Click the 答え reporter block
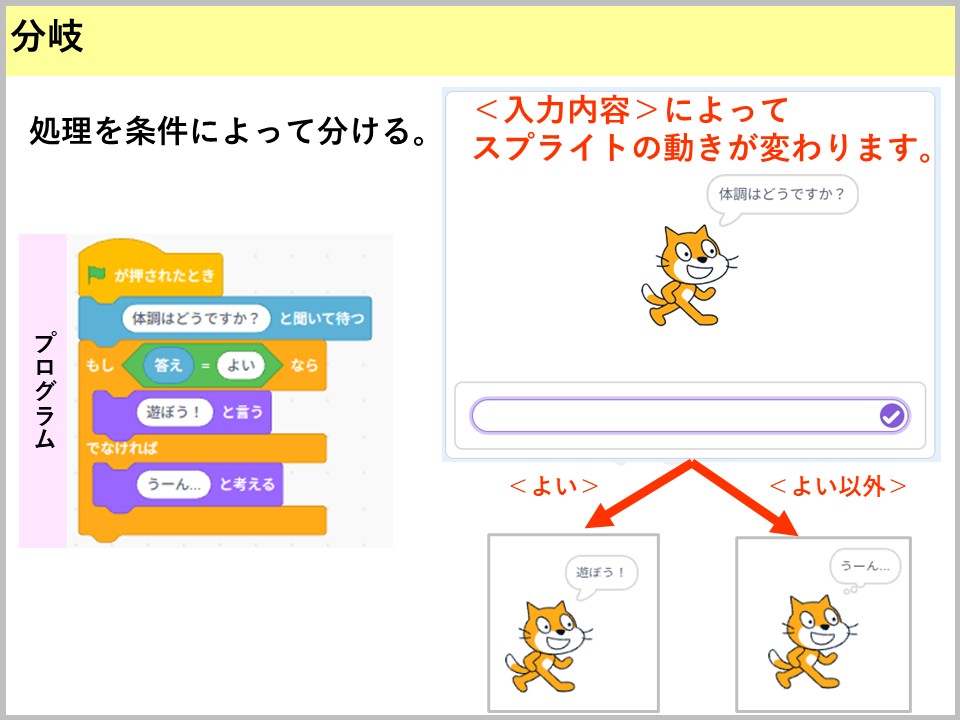 168,366
